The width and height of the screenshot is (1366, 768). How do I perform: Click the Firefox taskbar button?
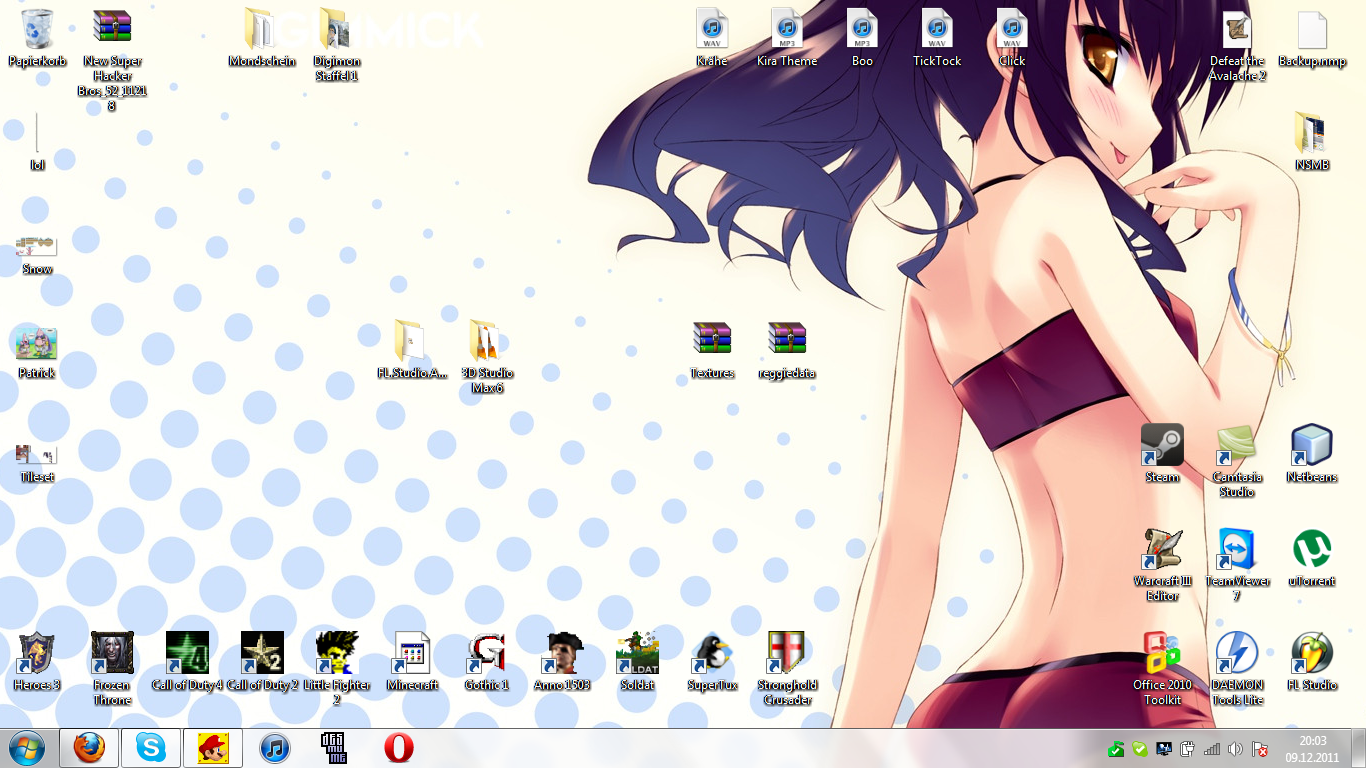tap(90, 748)
